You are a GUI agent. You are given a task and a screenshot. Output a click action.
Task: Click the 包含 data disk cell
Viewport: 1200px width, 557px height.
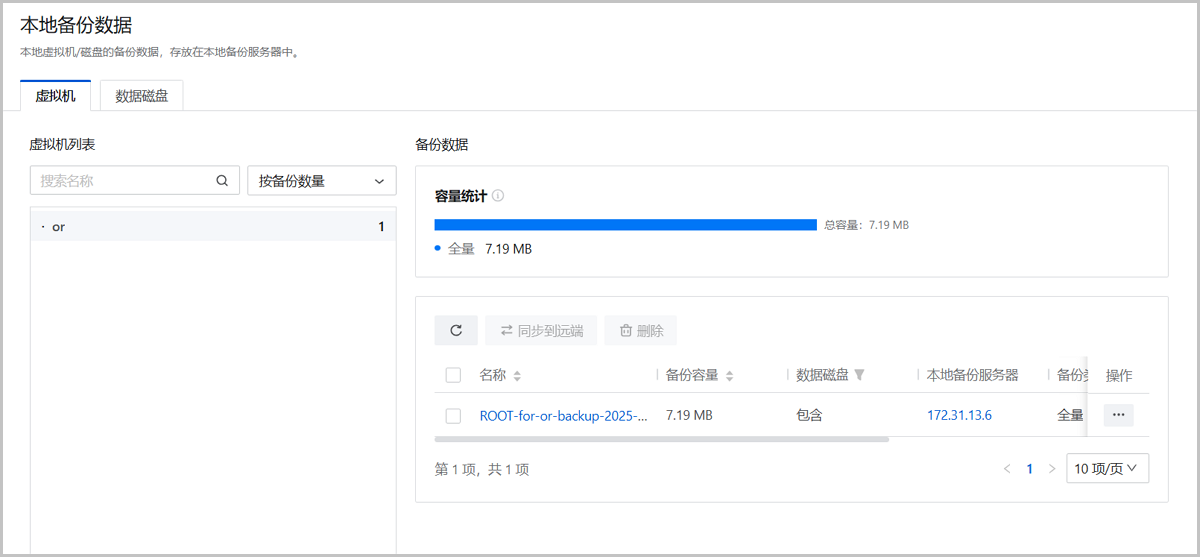point(809,415)
